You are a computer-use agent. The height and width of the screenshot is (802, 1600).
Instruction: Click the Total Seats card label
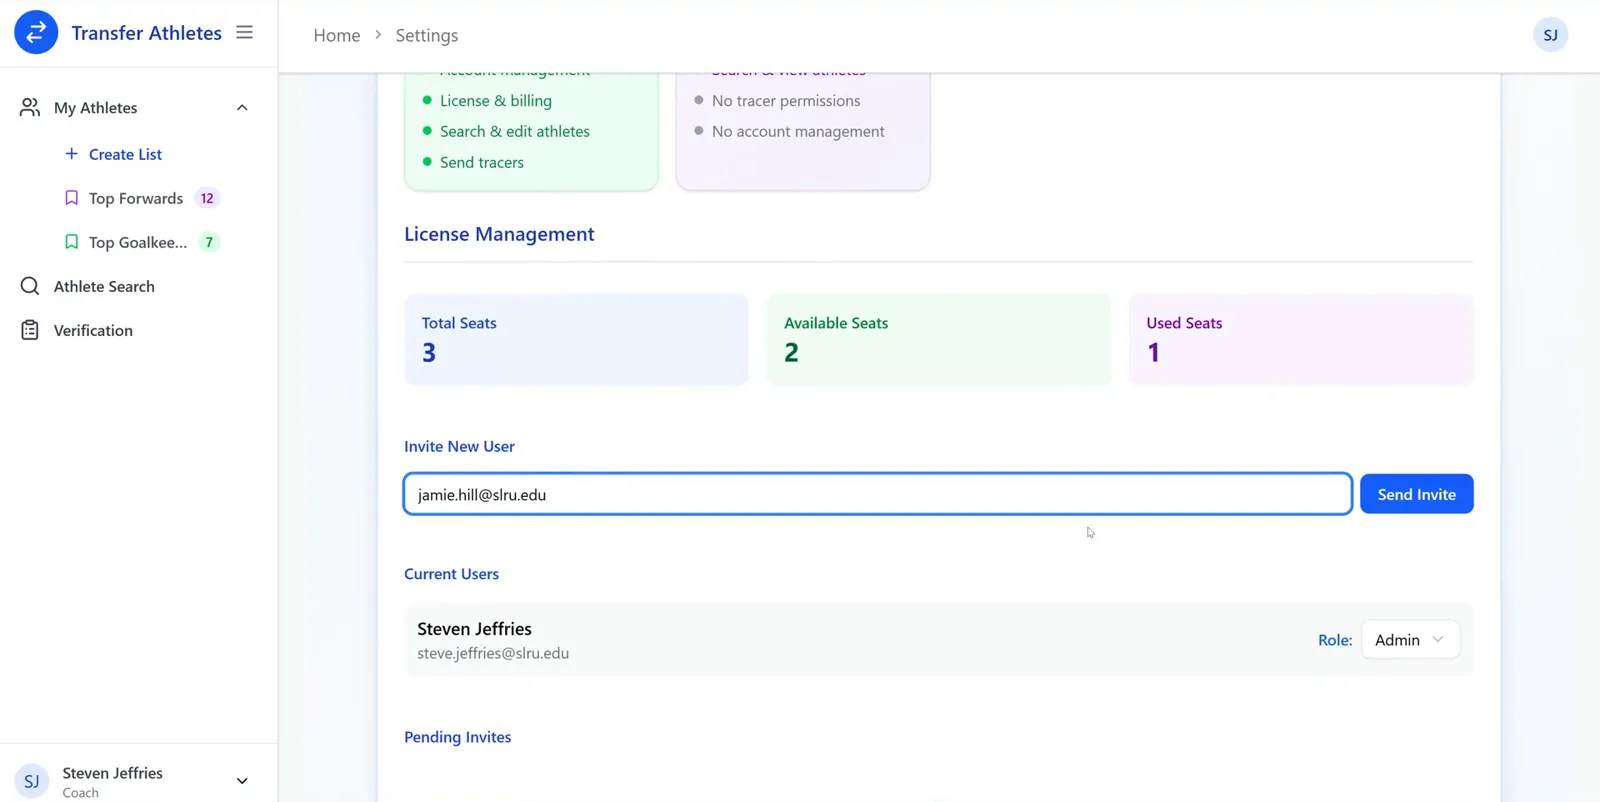(x=459, y=323)
